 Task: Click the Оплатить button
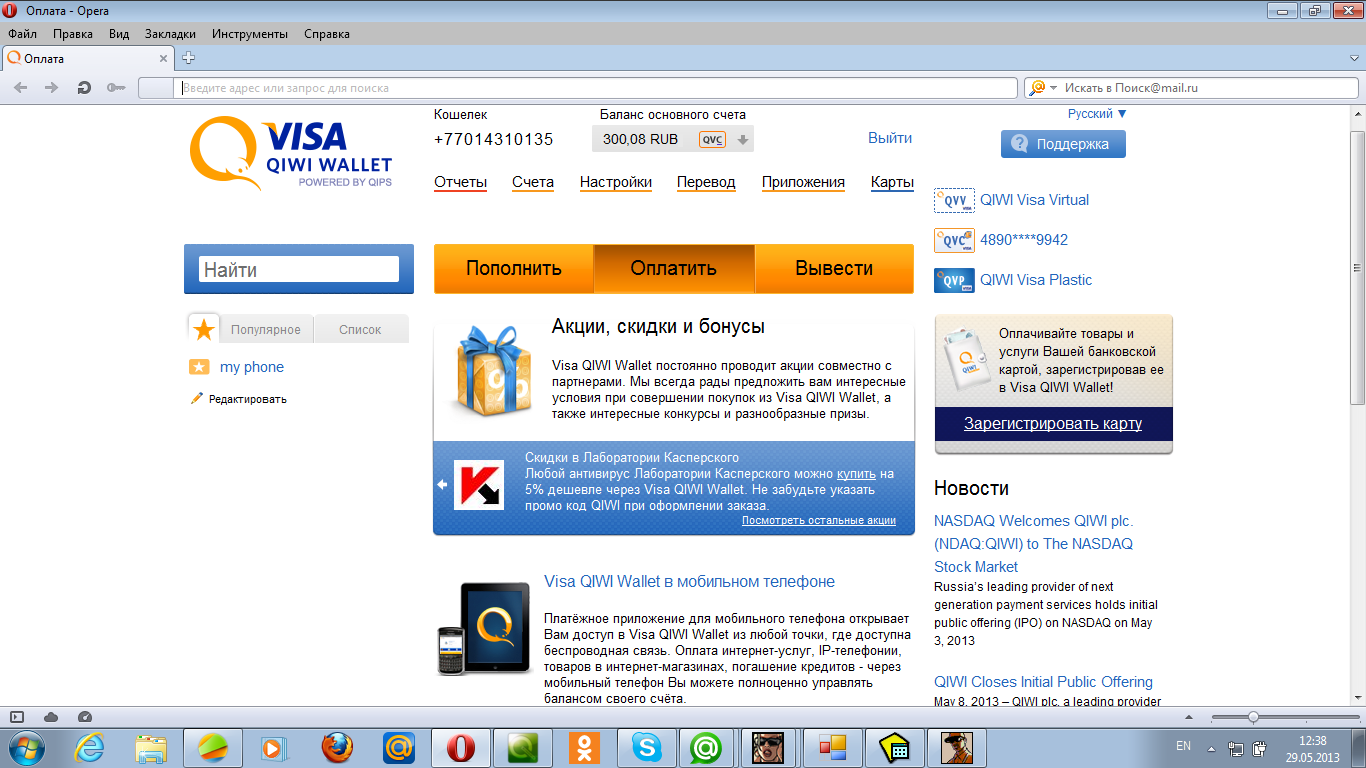click(674, 268)
